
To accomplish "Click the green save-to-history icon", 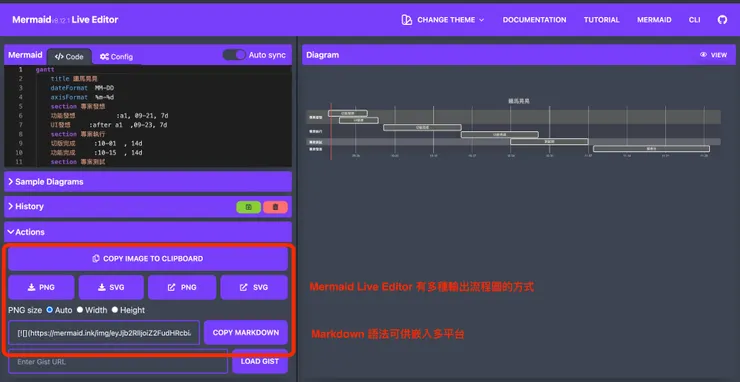I will pos(248,207).
